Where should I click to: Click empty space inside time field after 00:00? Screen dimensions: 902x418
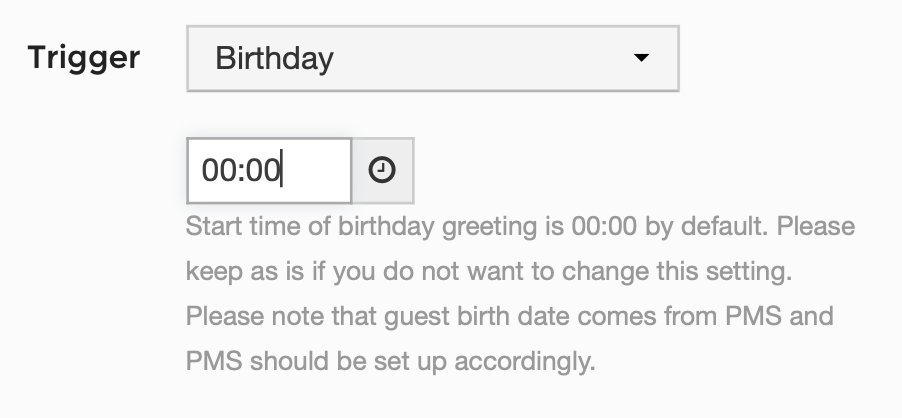(316, 171)
